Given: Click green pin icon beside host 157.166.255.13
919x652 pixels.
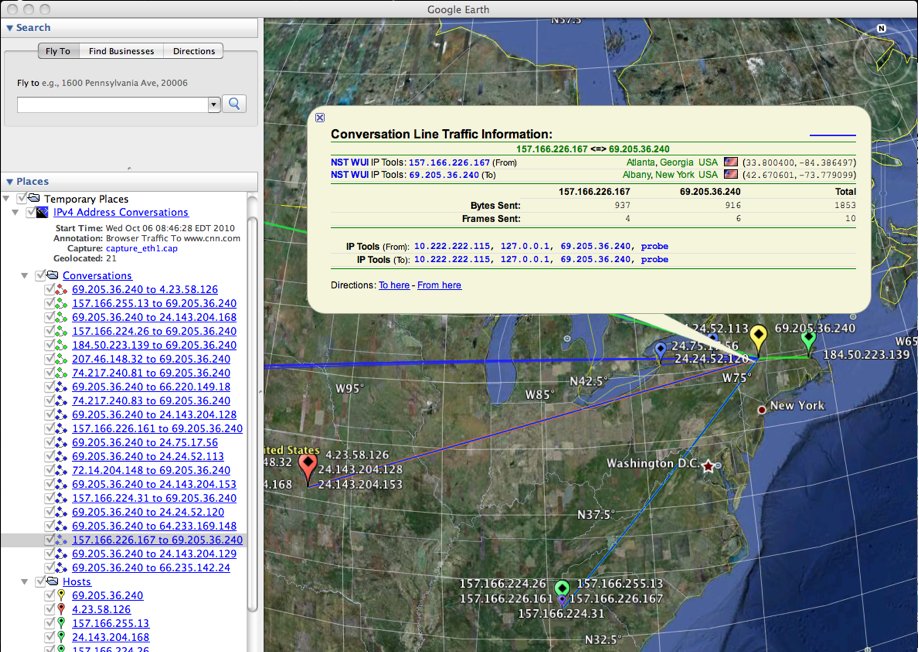Looking at the screenshot, I should click(x=61, y=623).
